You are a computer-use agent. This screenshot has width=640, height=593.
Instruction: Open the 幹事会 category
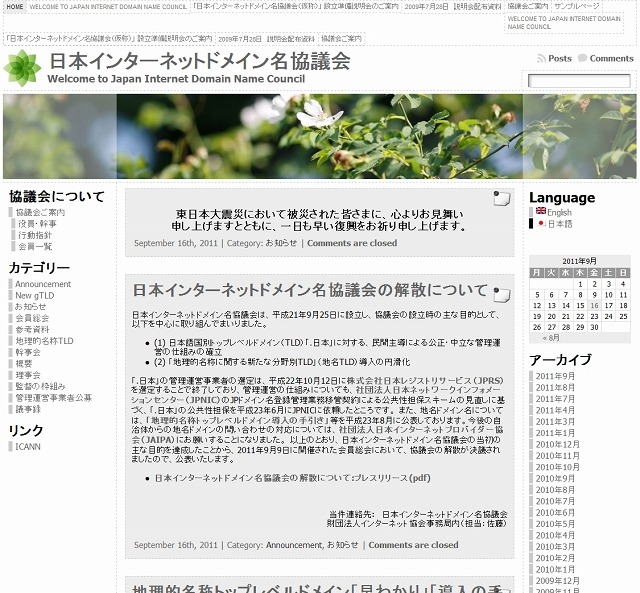point(28,352)
